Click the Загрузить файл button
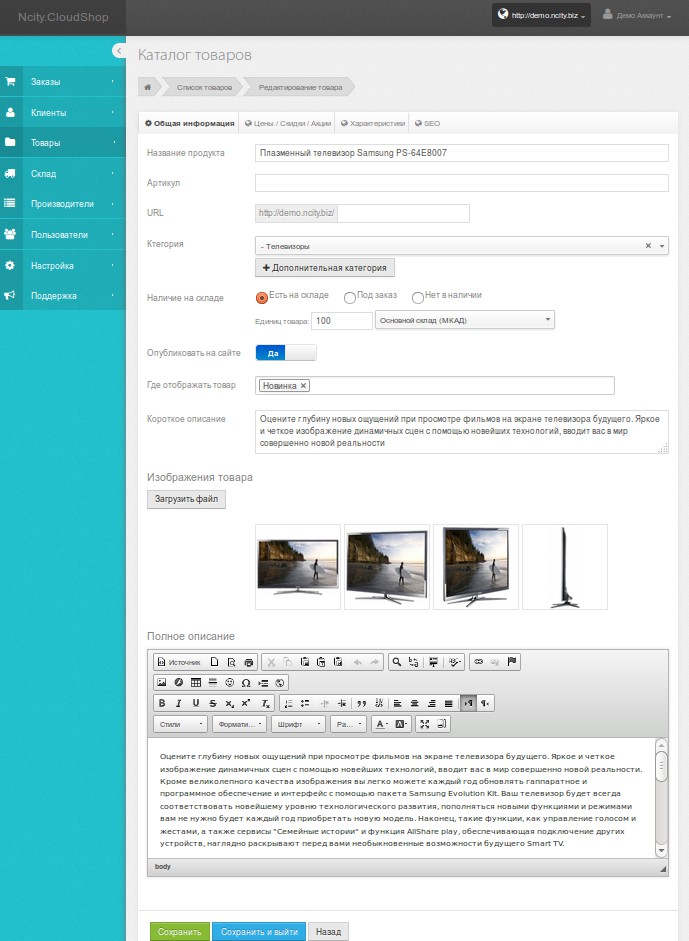The height and width of the screenshot is (941, 689). 186,499
